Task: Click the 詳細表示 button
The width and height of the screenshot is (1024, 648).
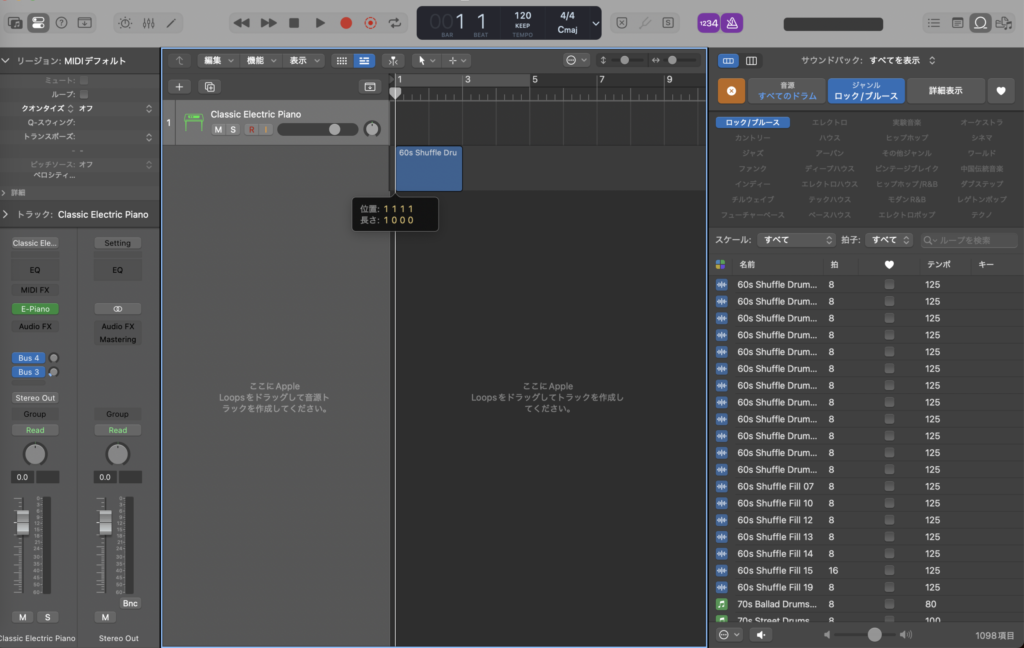Action: 946,90
